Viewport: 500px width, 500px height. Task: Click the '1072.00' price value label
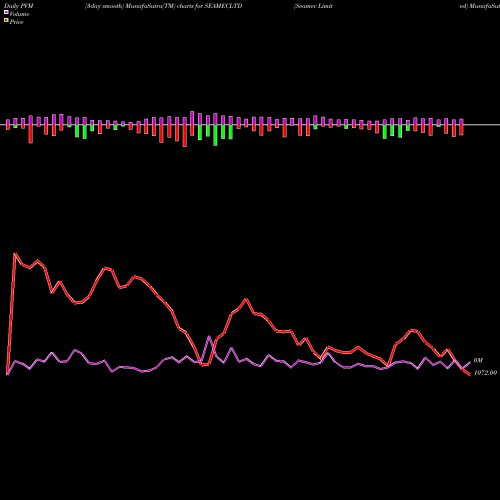(x=485, y=373)
